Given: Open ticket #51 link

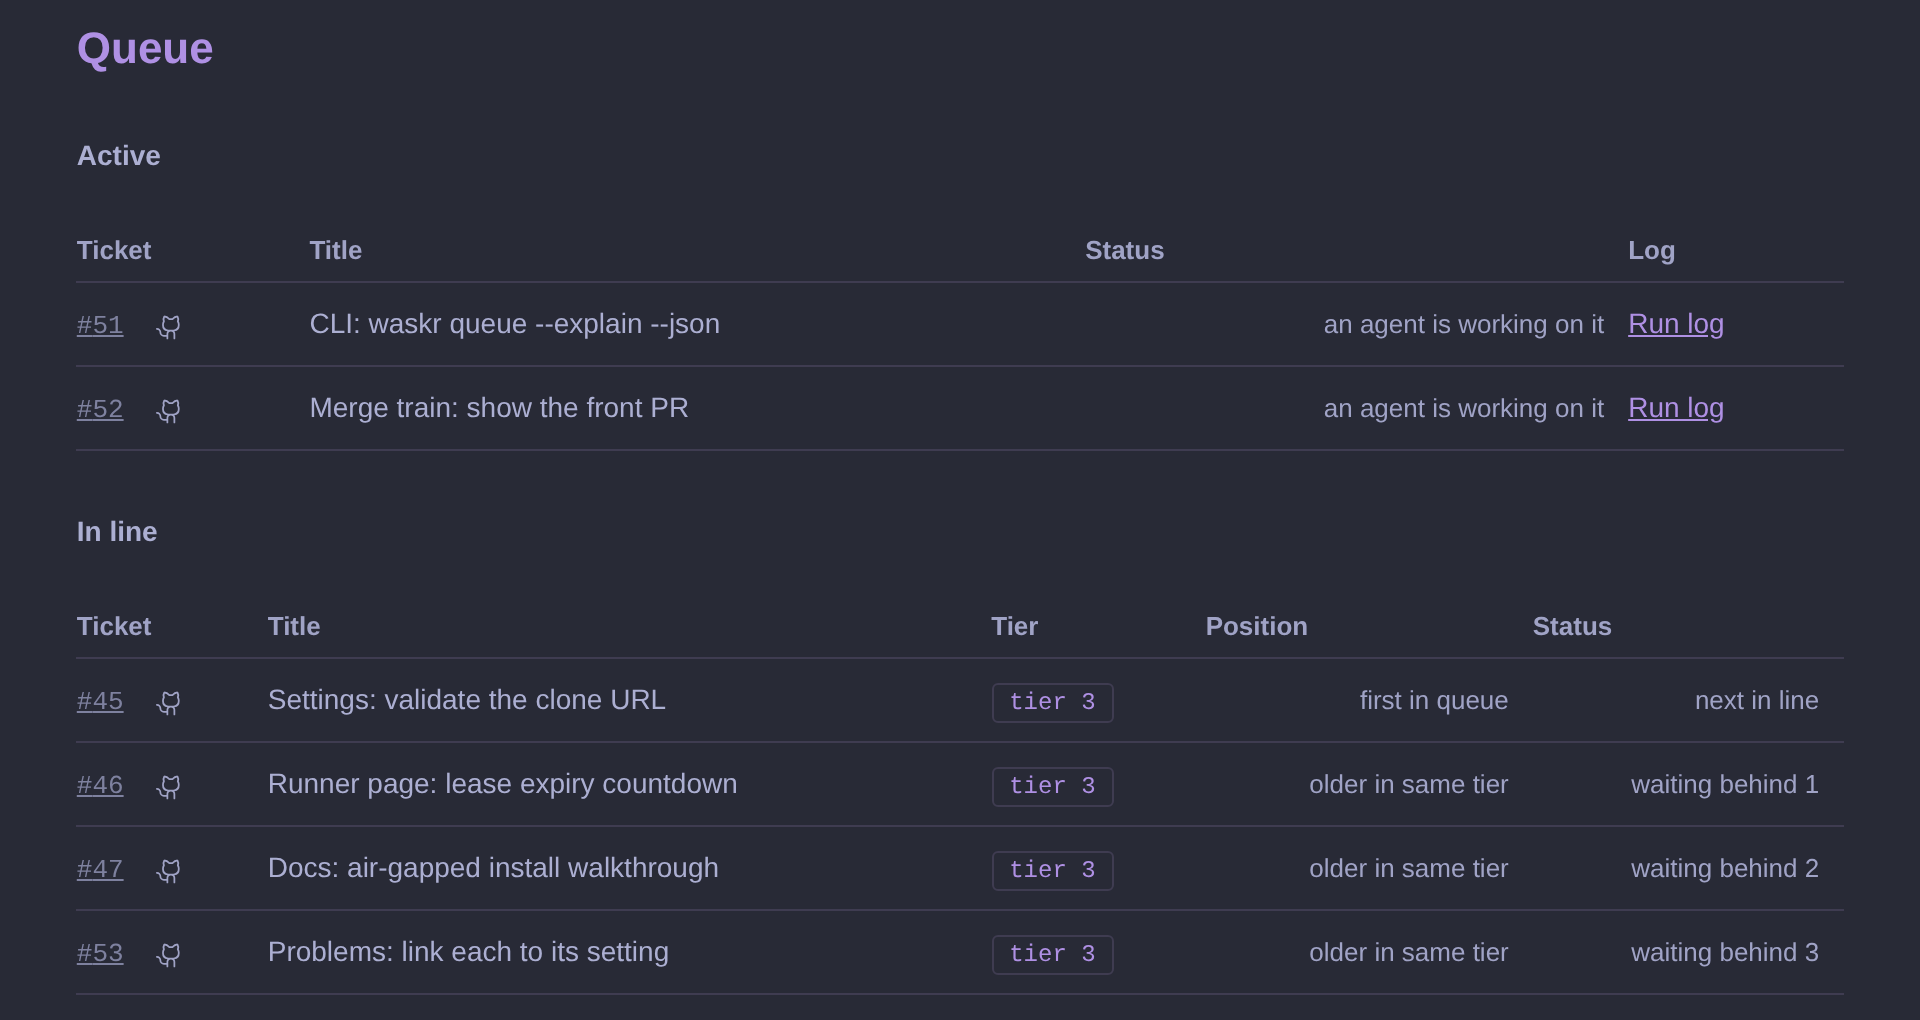Looking at the screenshot, I should pyautogui.click(x=100, y=325).
